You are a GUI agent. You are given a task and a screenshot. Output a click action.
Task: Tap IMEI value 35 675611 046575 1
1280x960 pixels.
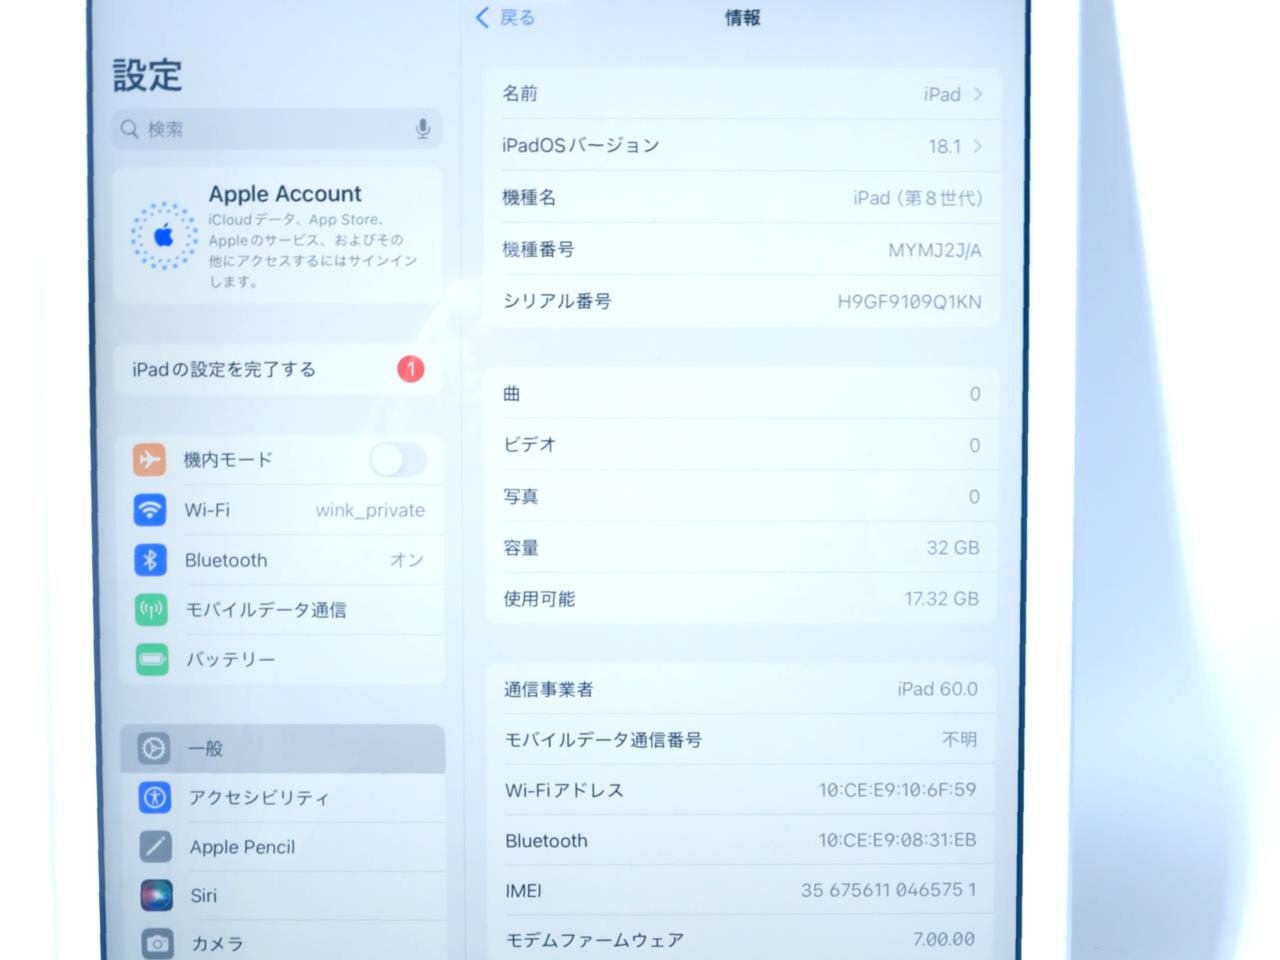888,890
